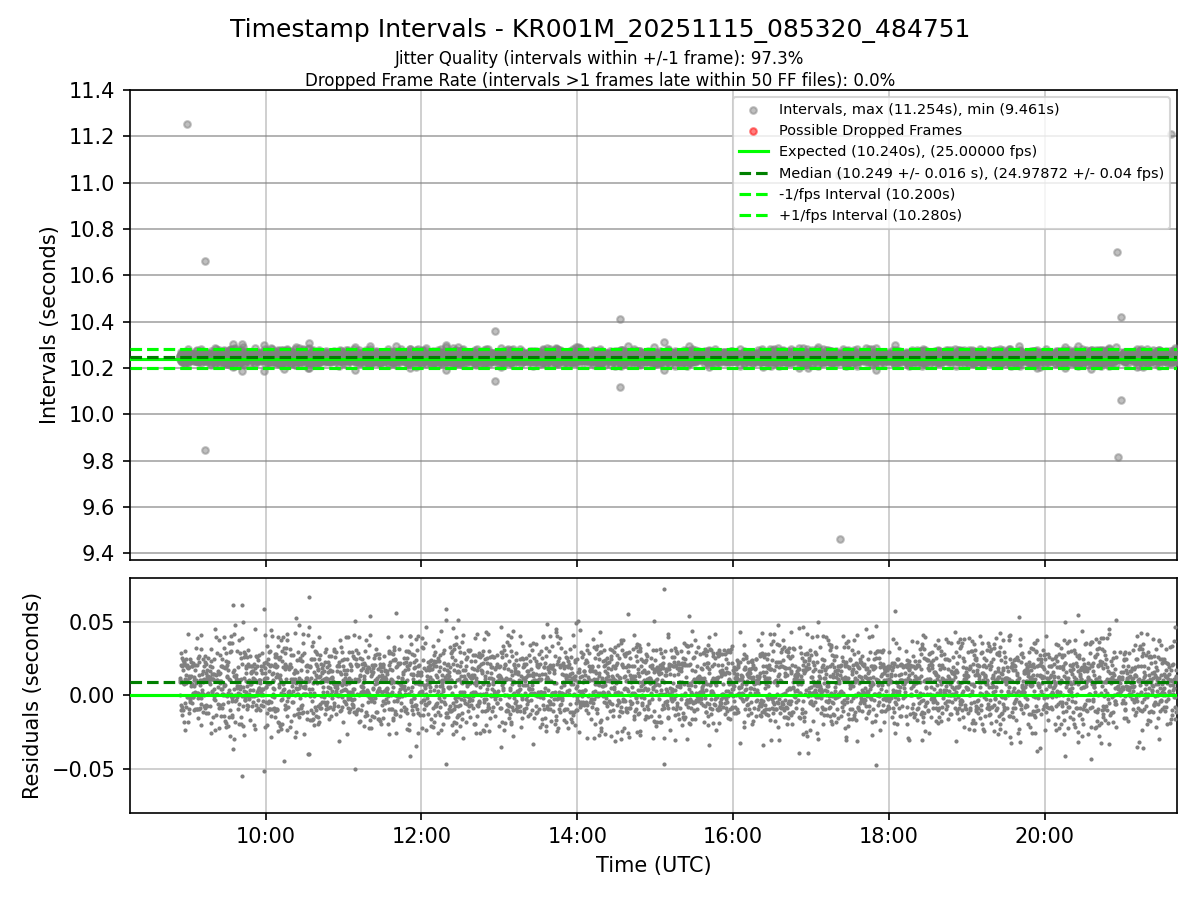Click legend entry 'Expected (10.240s), (25.00000 fps)'
Image resolution: width=1200 pixels, height=900 pixels.
pyautogui.click(x=908, y=151)
